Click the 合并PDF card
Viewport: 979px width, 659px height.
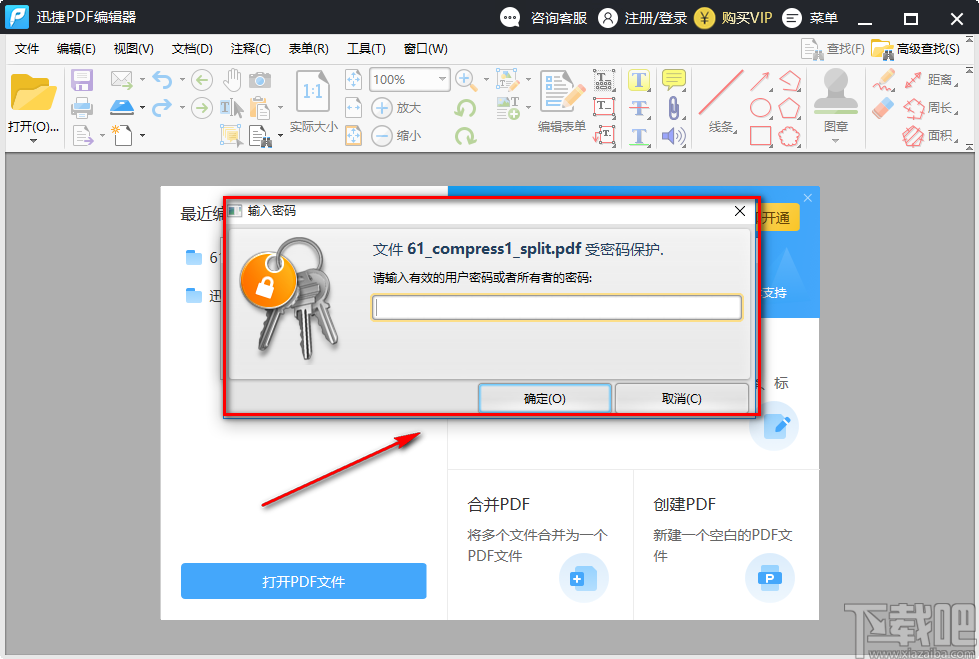541,544
